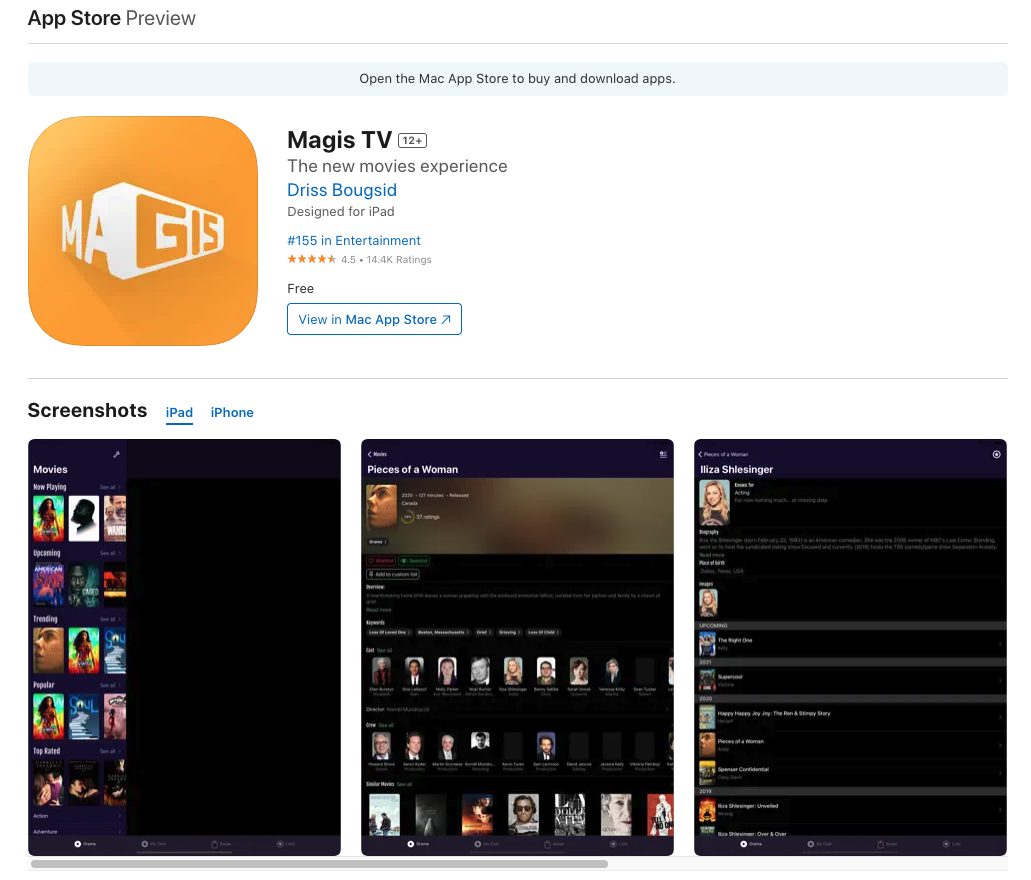Click the 'Designed for iPad' text
The height and width of the screenshot is (880, 1031).
coord(341,212)
